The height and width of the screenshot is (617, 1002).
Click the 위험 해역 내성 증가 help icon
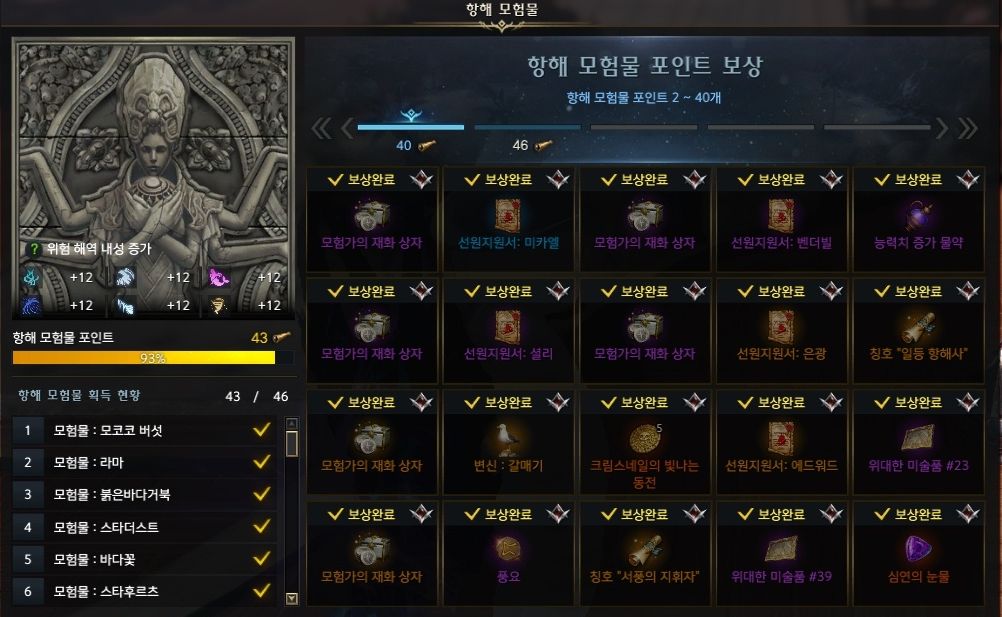(x=34, y=249)
